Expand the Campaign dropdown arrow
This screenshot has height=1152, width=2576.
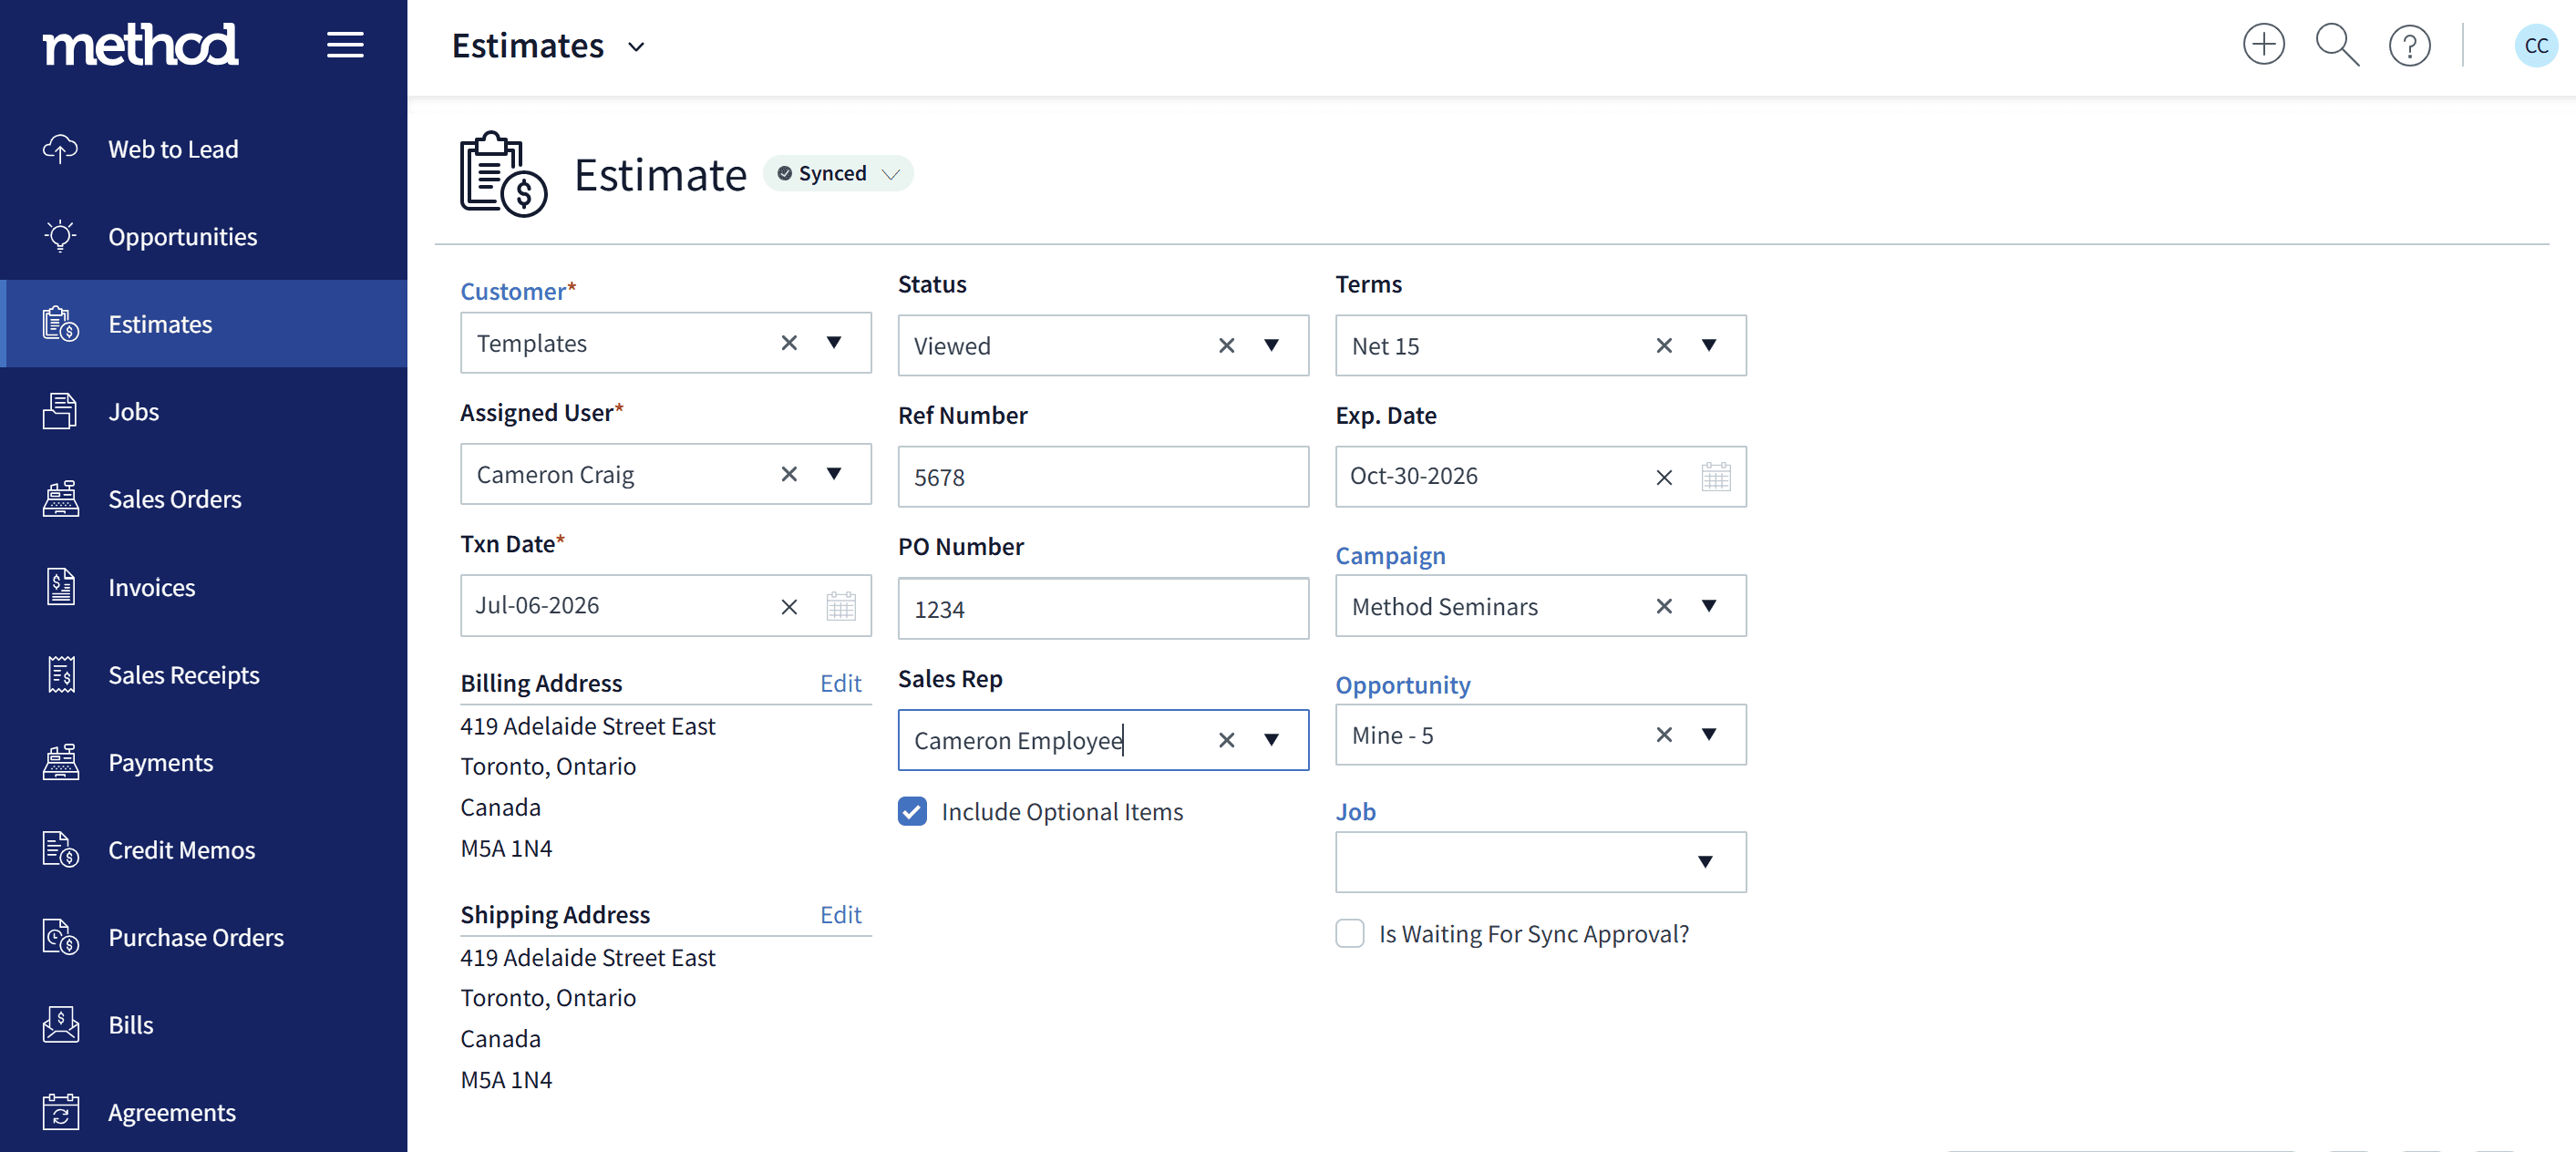click(x=1709, y=606)
